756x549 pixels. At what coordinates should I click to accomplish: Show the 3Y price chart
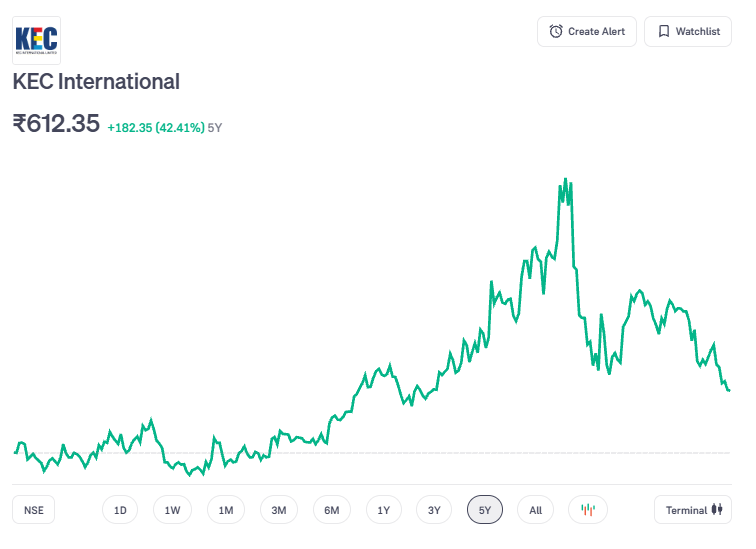point(434,510)
